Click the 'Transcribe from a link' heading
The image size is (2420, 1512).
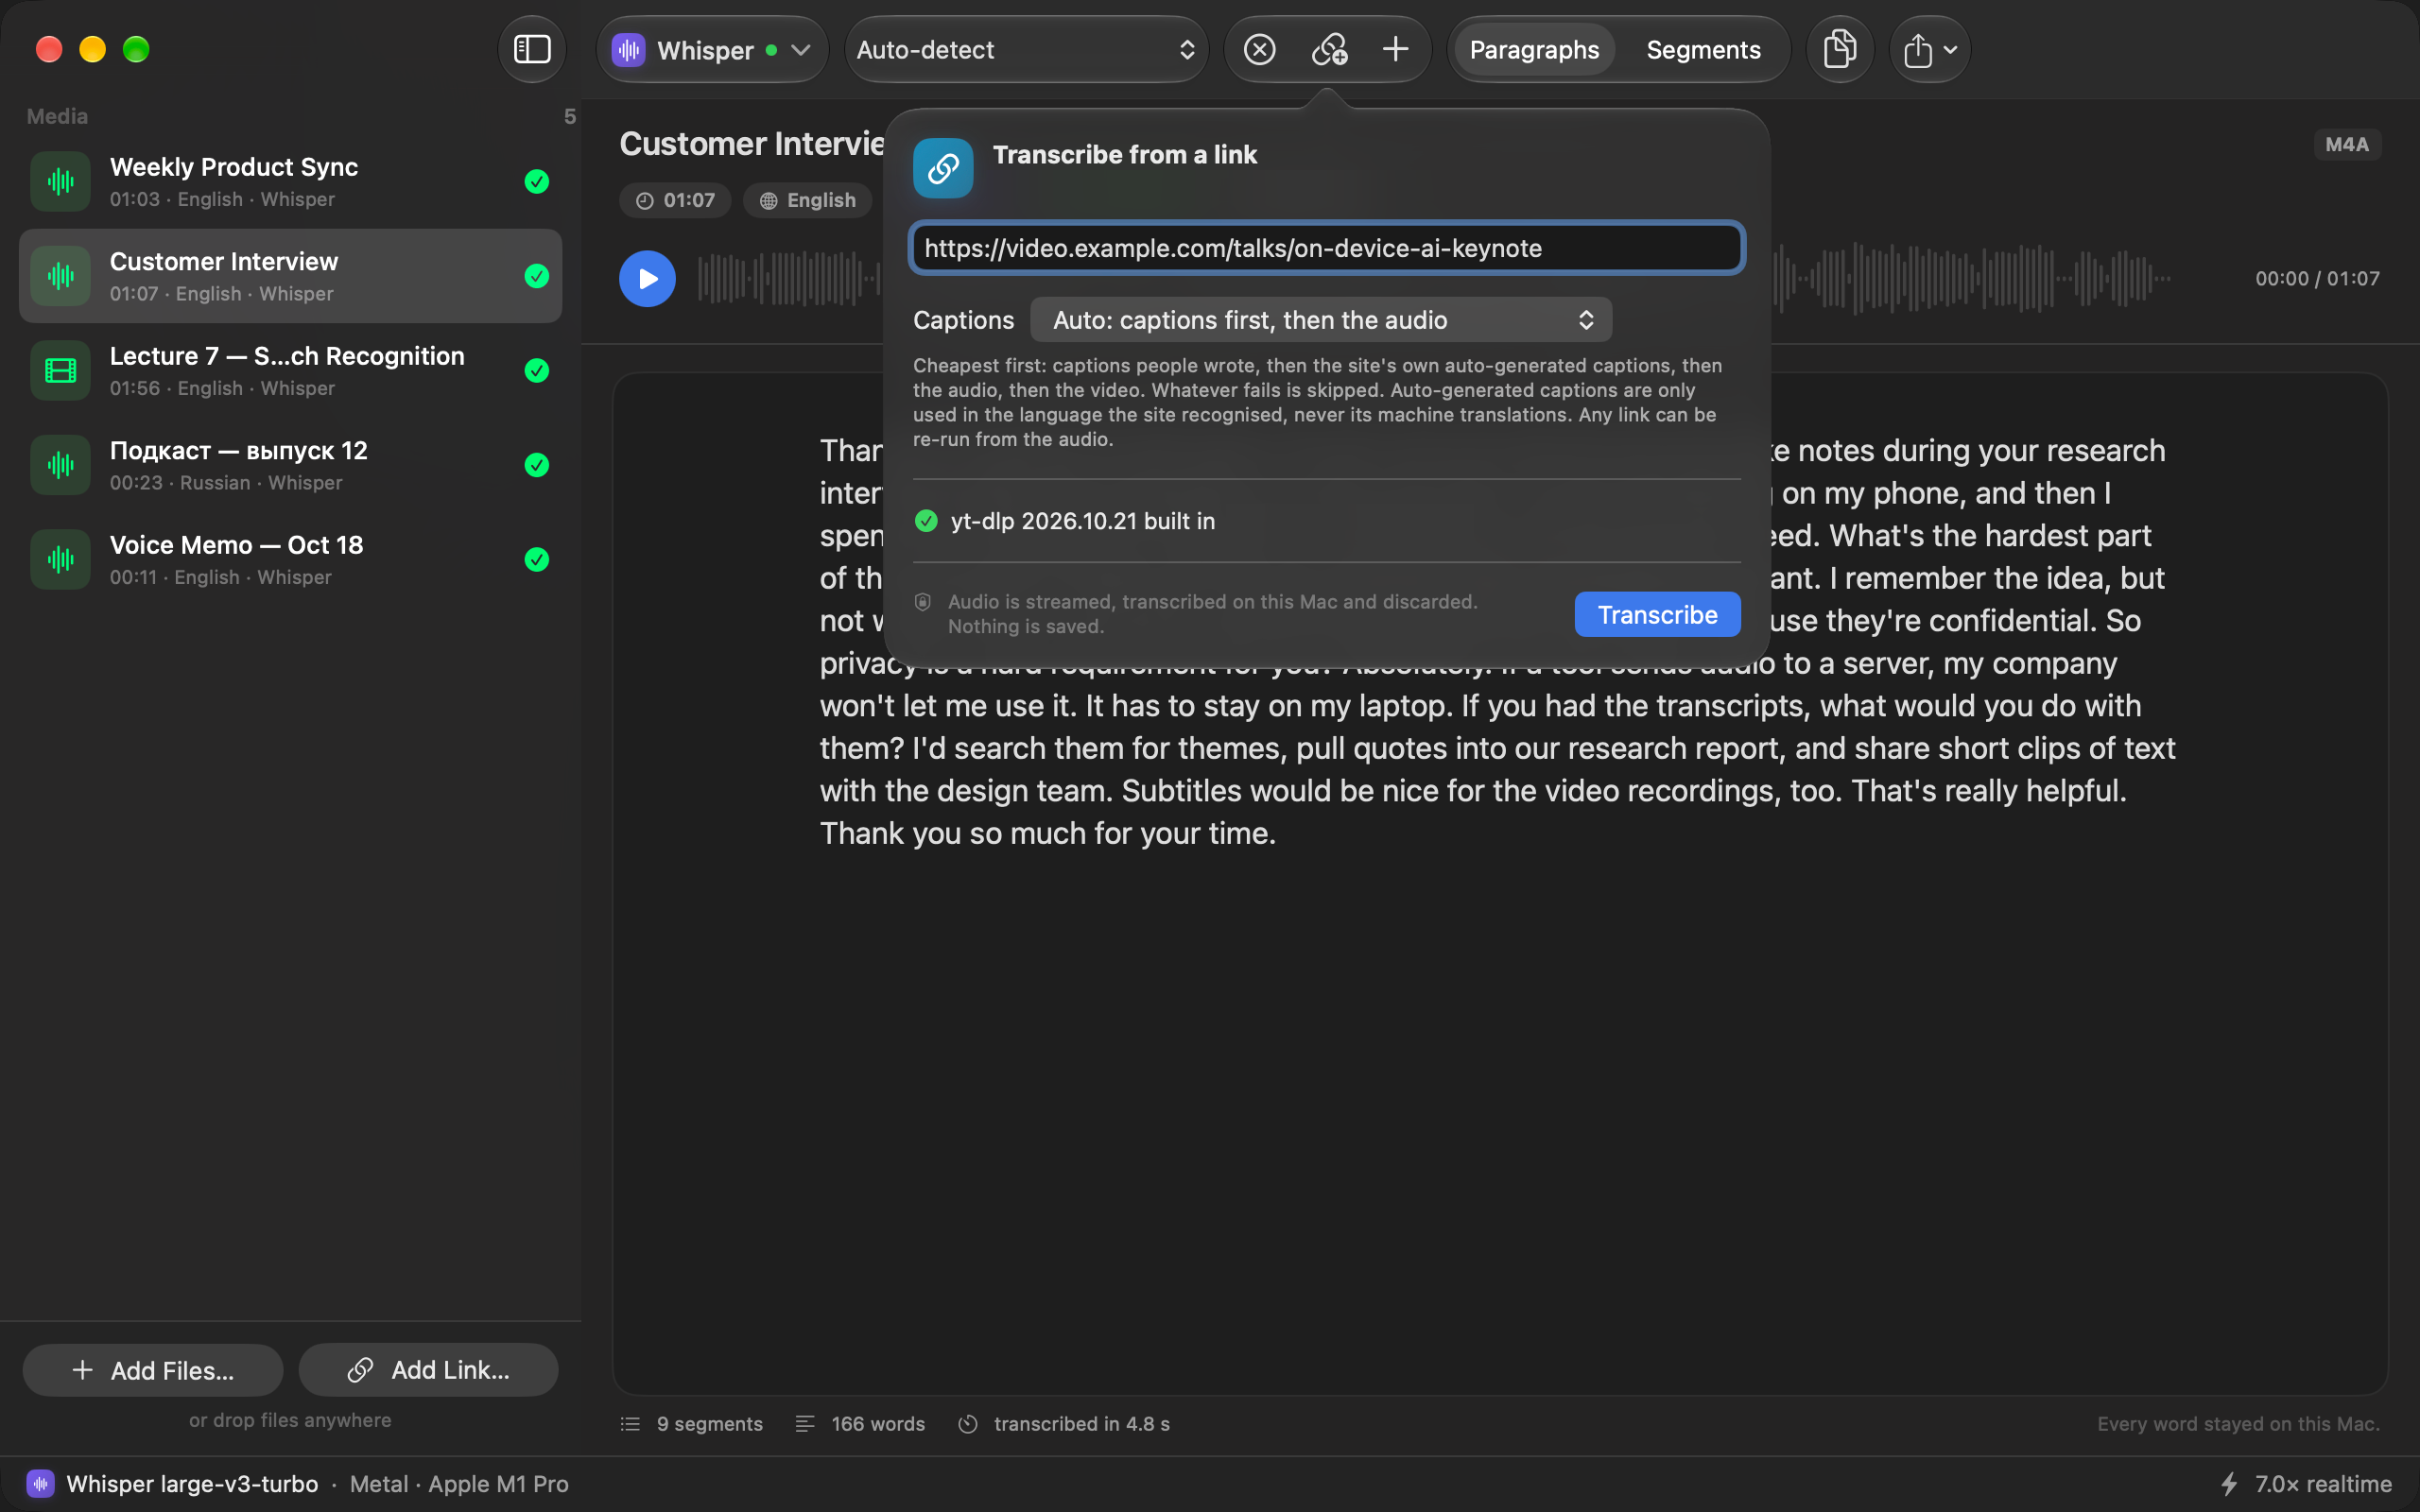point(1125,154)
